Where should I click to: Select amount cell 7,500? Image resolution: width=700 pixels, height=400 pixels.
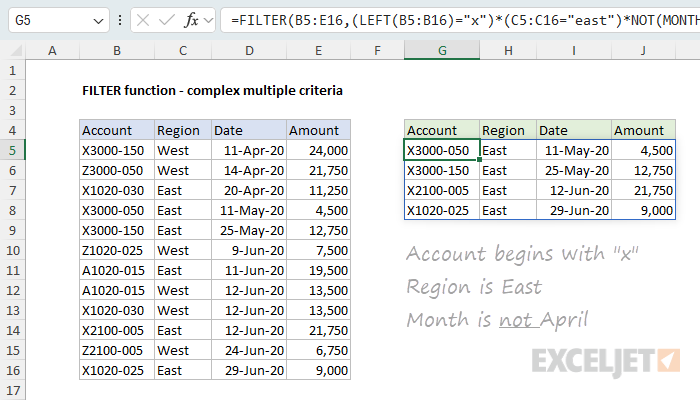318,250
